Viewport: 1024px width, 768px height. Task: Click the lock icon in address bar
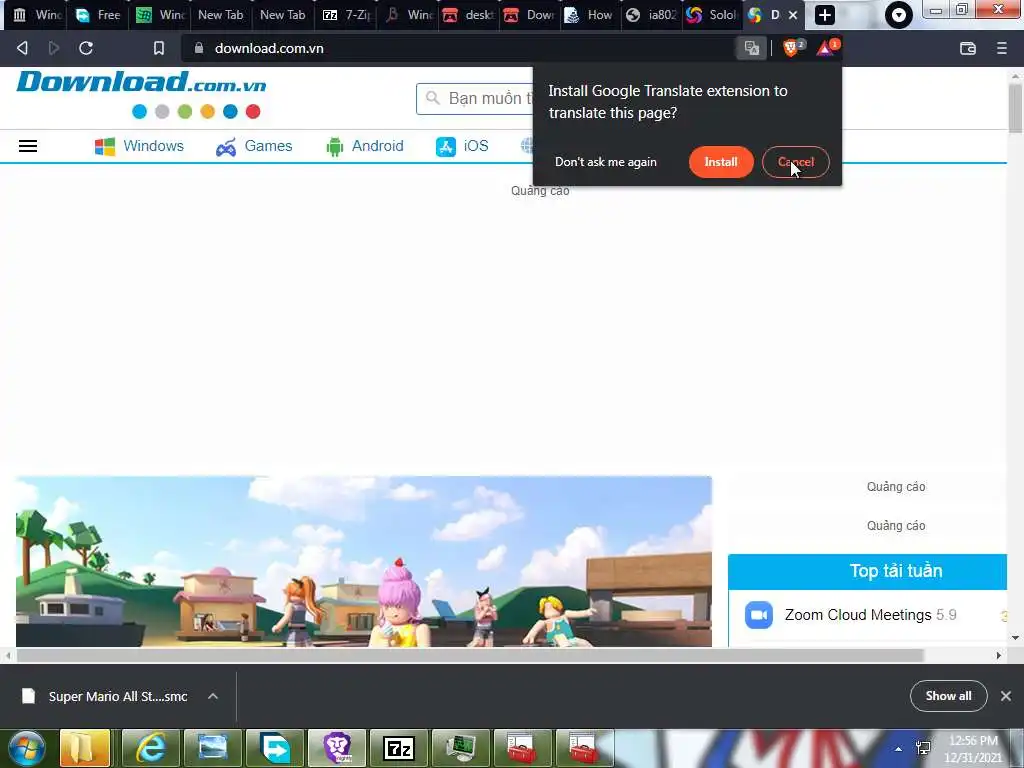point(199,48)
